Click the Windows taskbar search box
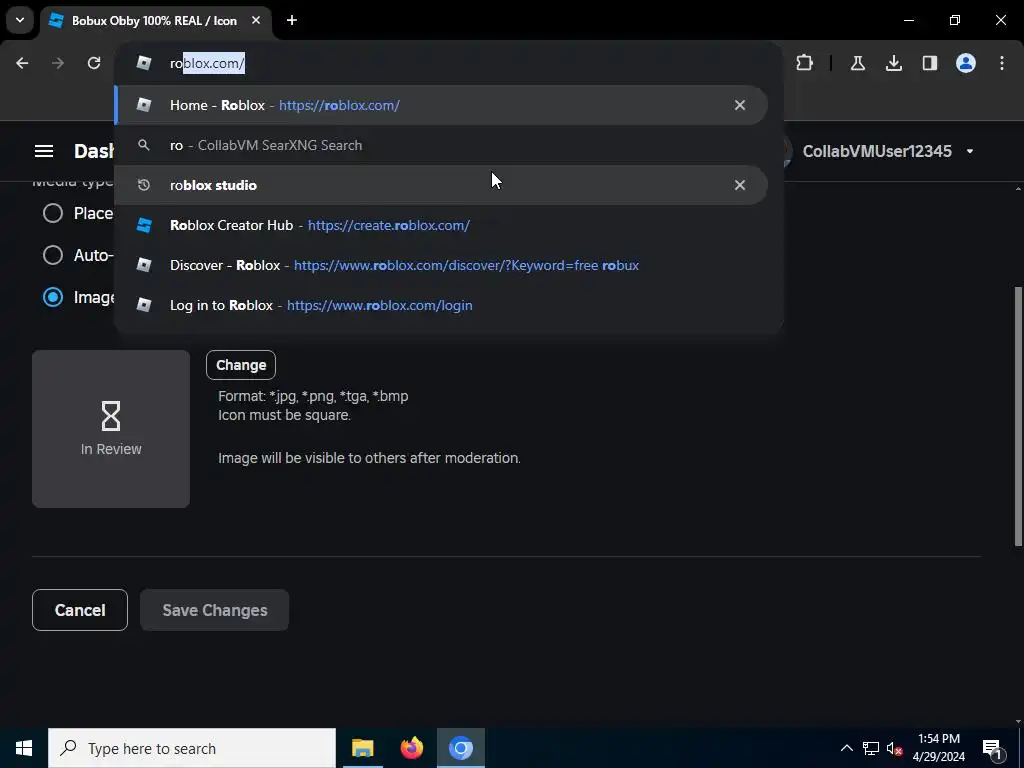Image resolution: width=1024 pixels, height=768 pixels. (192, 748)
